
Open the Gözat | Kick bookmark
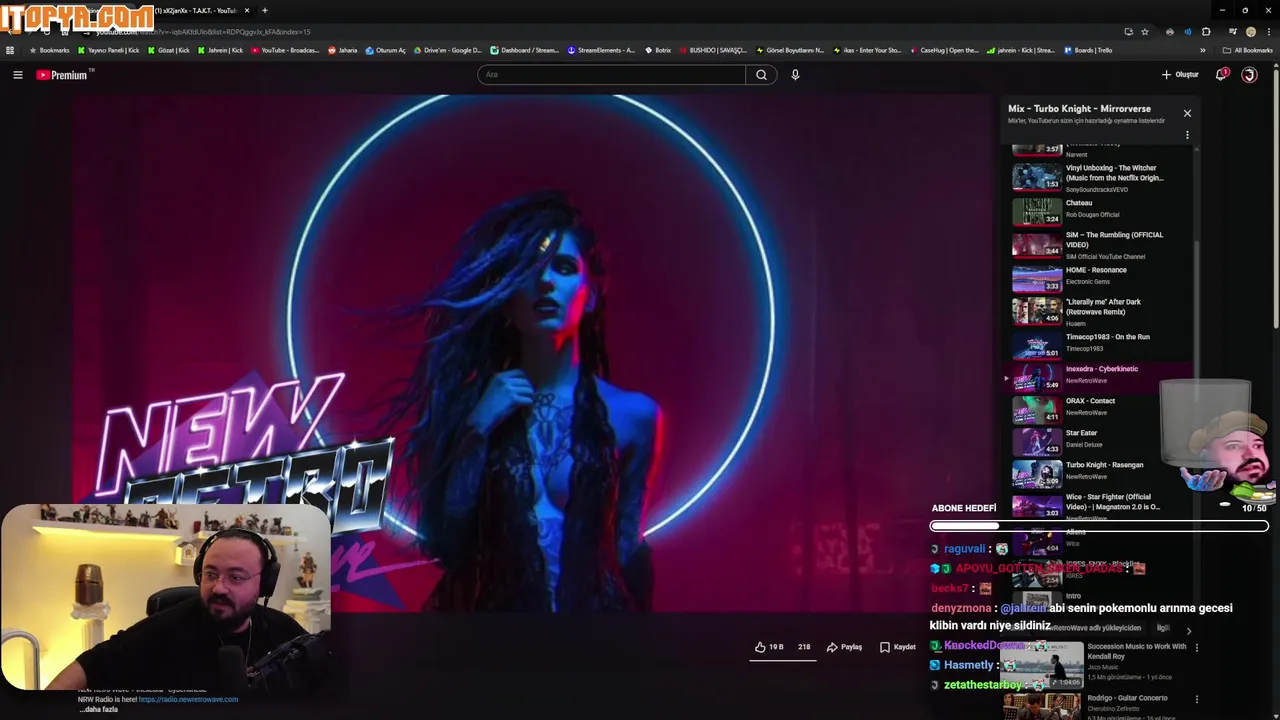tap(169, 50)
